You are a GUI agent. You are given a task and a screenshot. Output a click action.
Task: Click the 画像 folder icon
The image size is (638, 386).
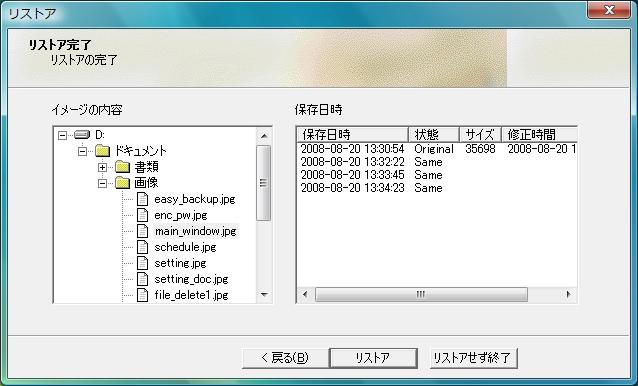[122, 183]
